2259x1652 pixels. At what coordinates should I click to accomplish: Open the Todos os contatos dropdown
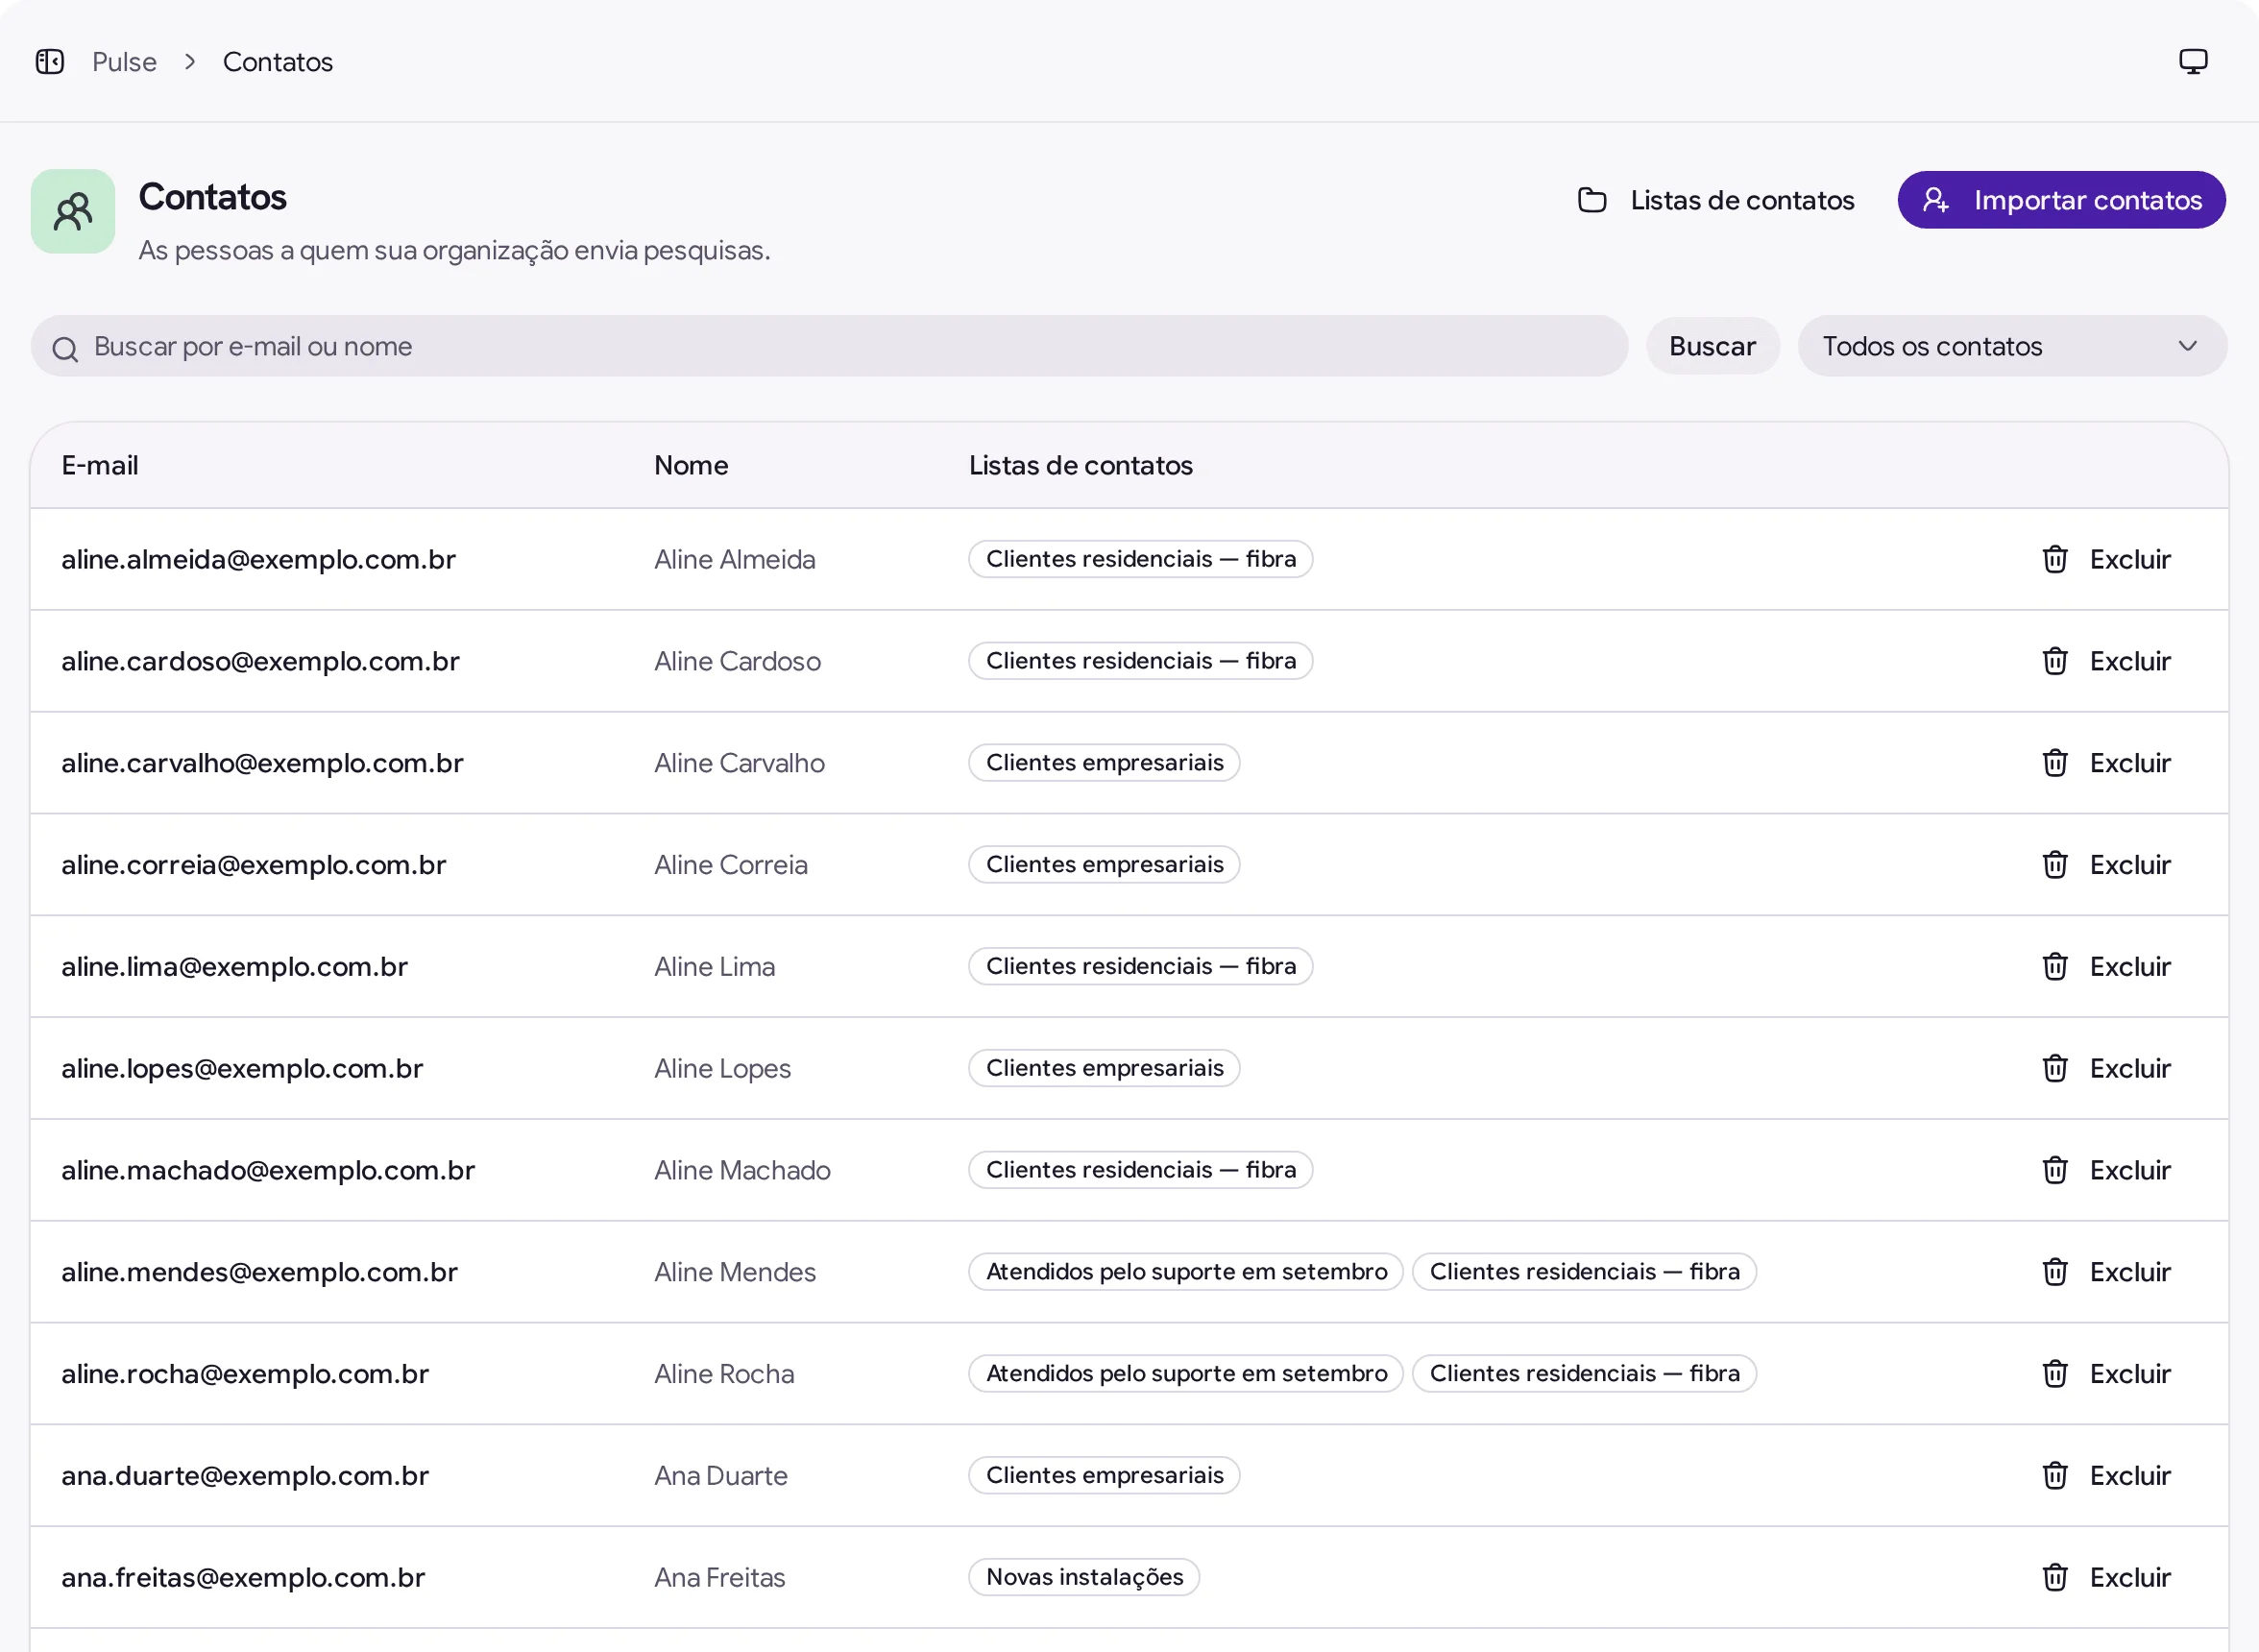point(2012,346)
